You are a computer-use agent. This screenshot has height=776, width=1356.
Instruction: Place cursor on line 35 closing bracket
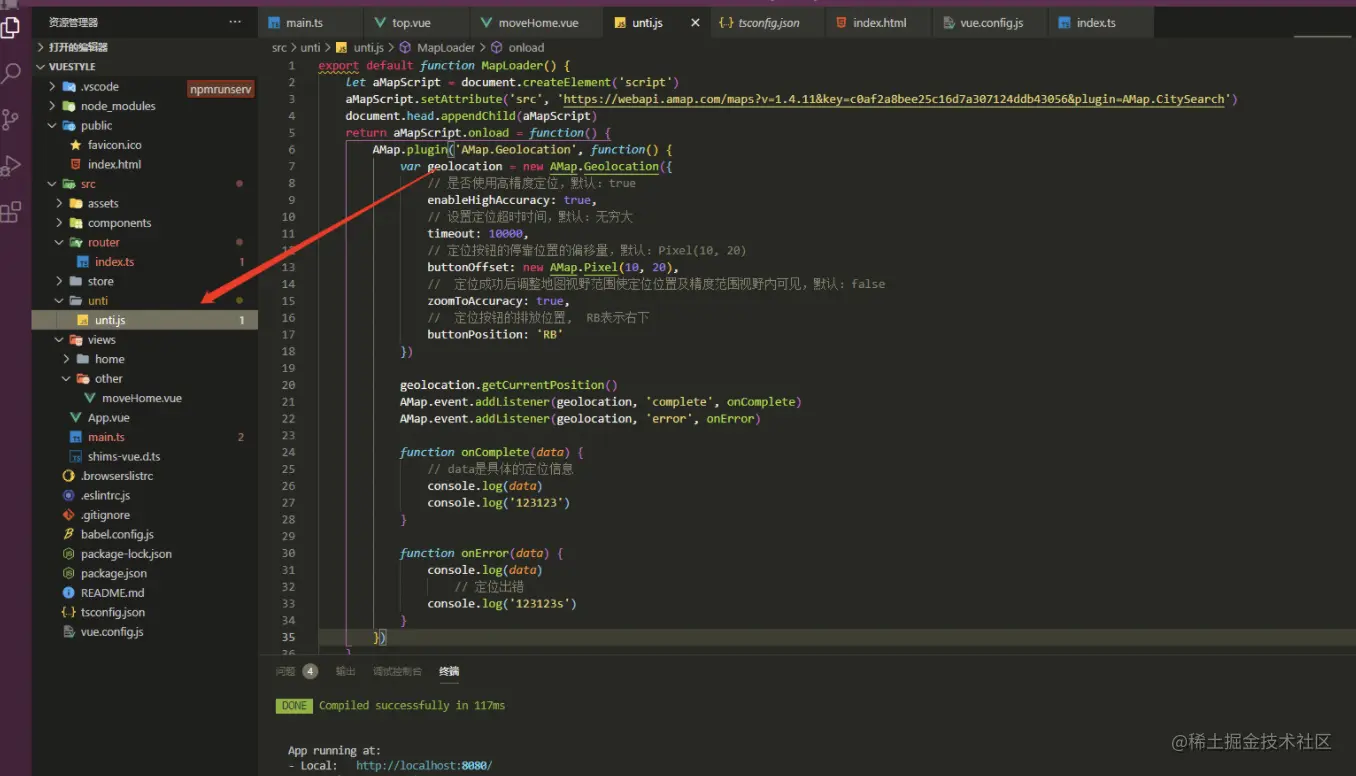click(380, 637)
